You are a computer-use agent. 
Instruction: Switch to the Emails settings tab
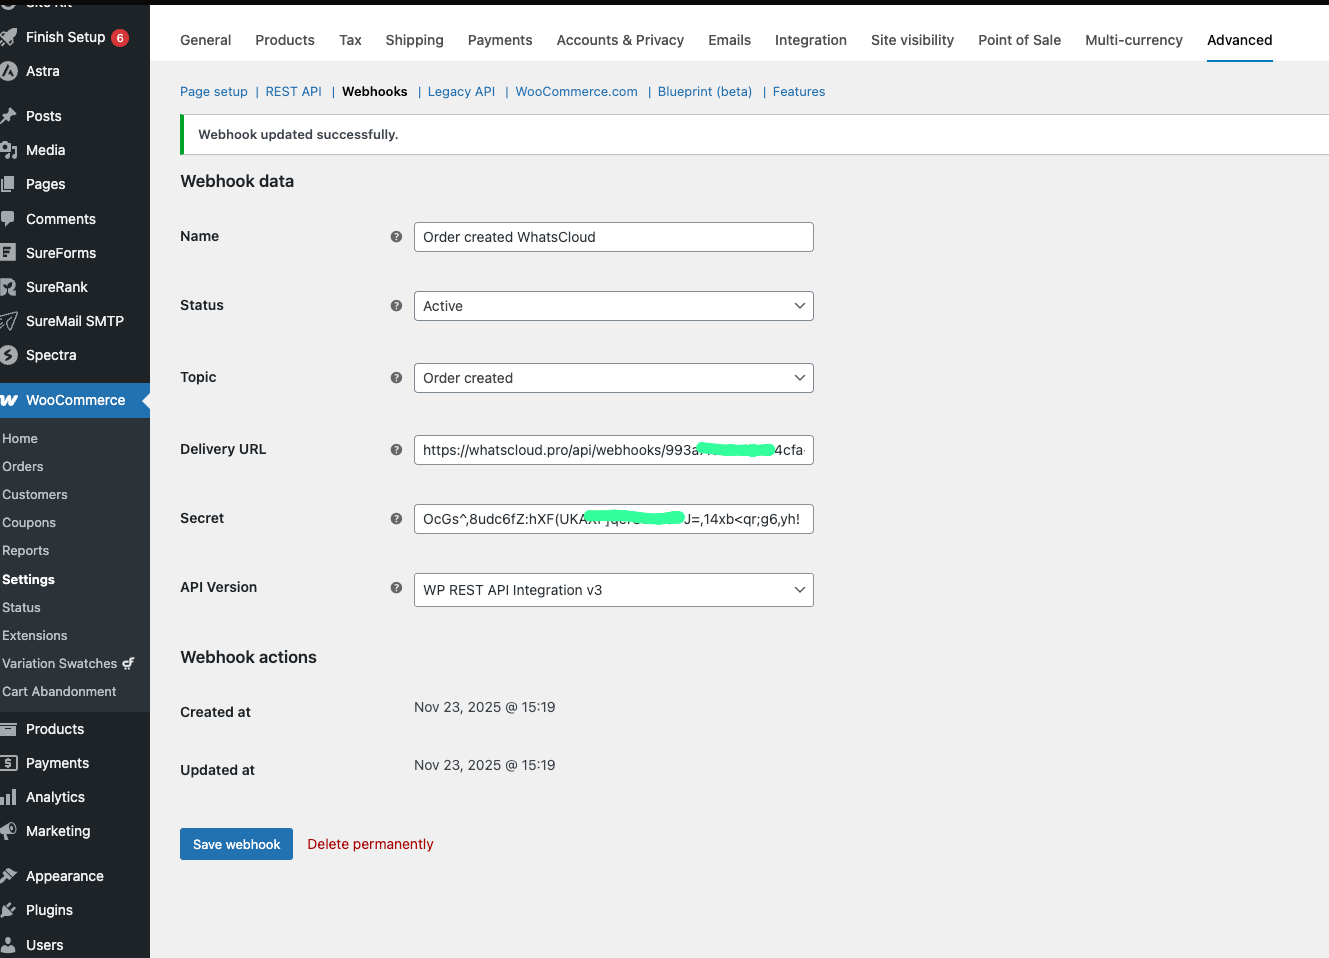coord(729,40)
